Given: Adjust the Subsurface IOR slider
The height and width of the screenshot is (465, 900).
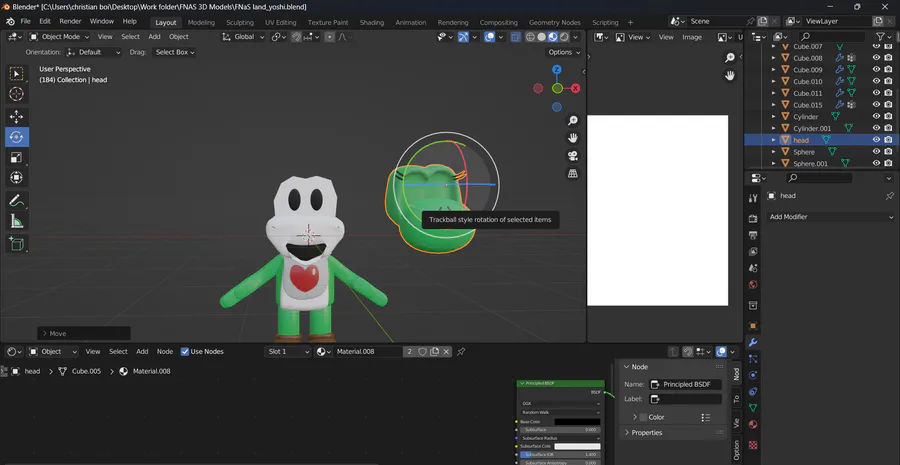Looking at the screenshot, I should click(560, 454).
